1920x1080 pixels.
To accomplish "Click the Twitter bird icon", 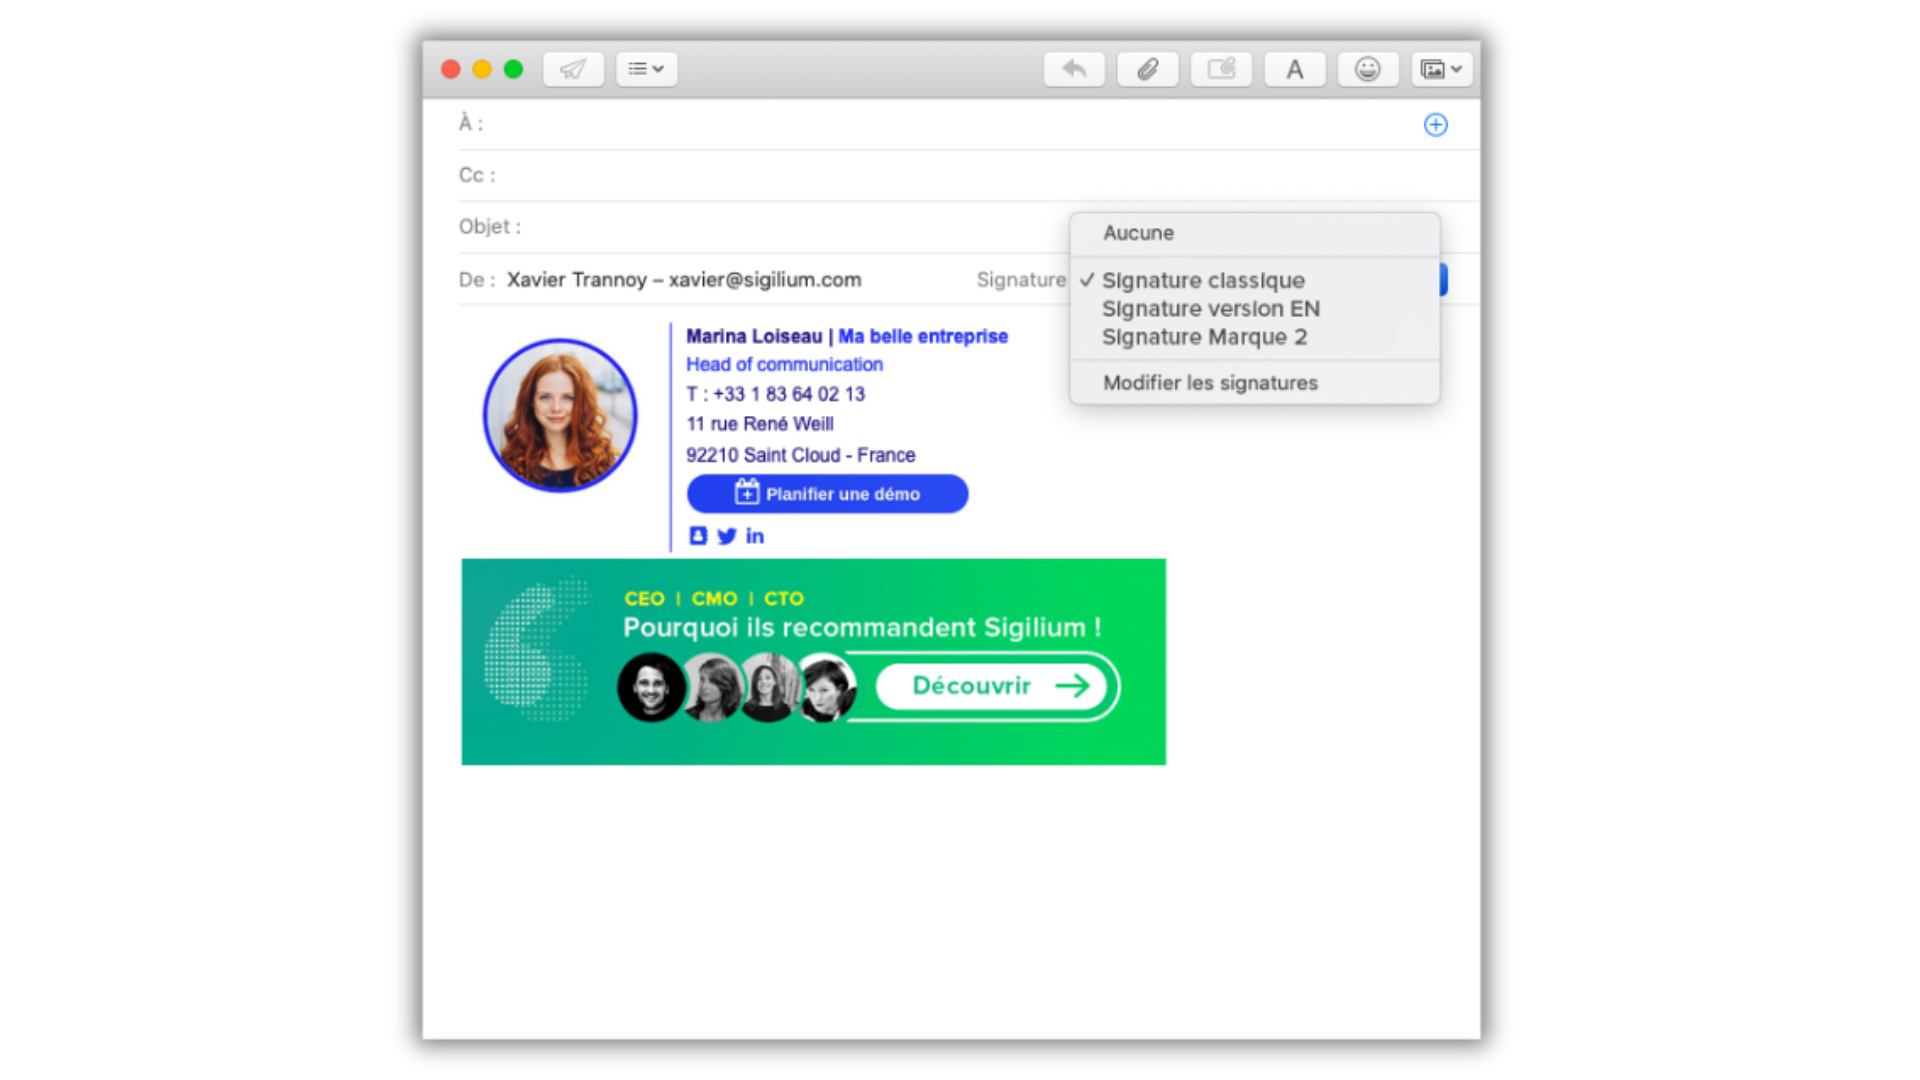I will pos(727,536).
